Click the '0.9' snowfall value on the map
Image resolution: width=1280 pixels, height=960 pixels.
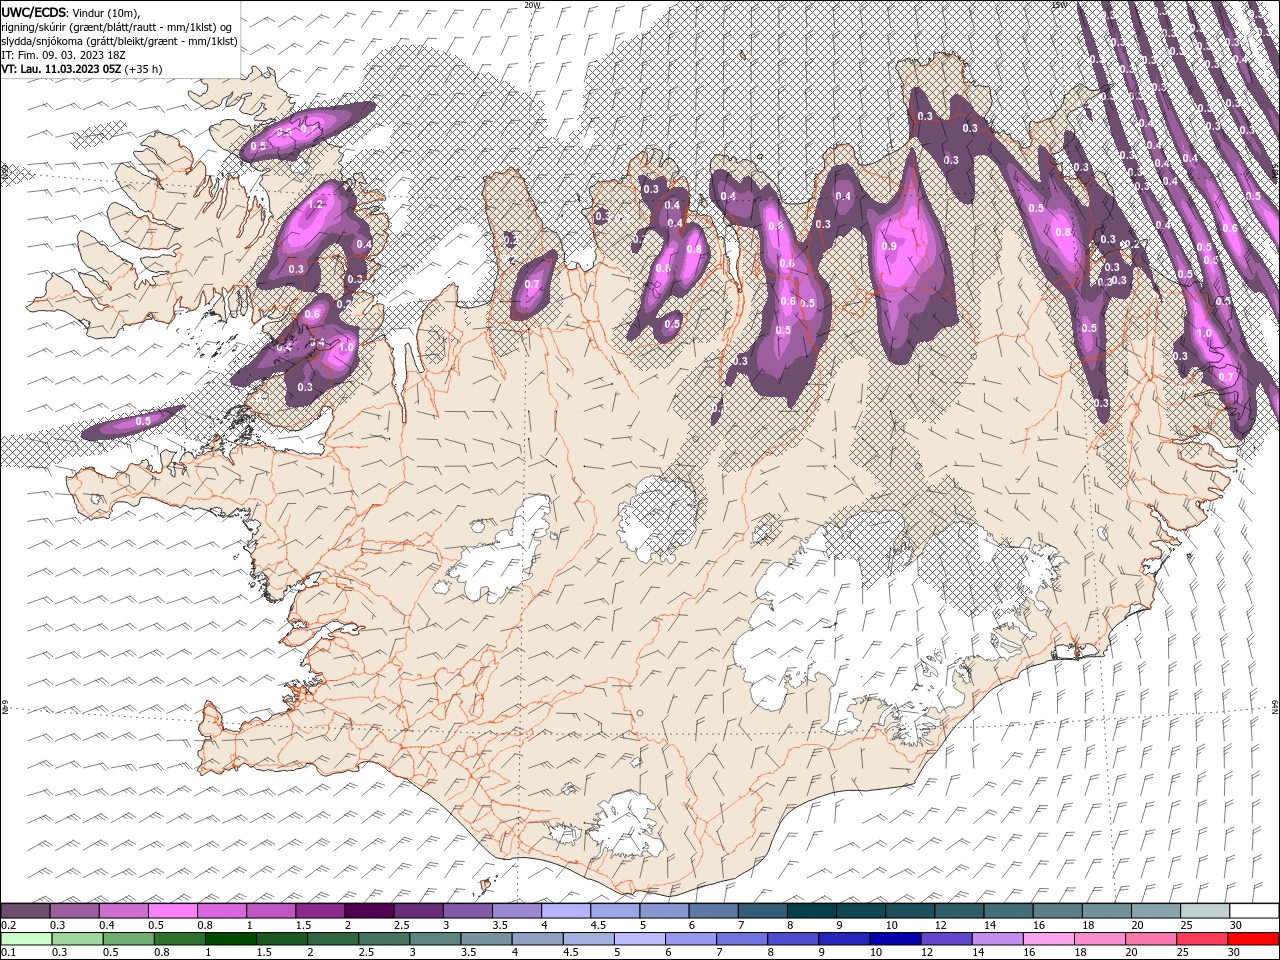[x=890, y=246]
